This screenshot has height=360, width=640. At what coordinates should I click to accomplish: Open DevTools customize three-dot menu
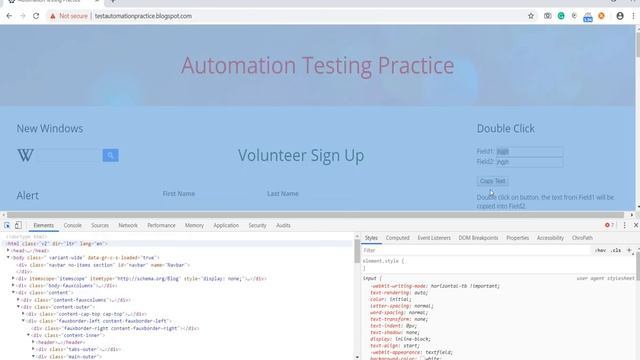coord(624,225)
